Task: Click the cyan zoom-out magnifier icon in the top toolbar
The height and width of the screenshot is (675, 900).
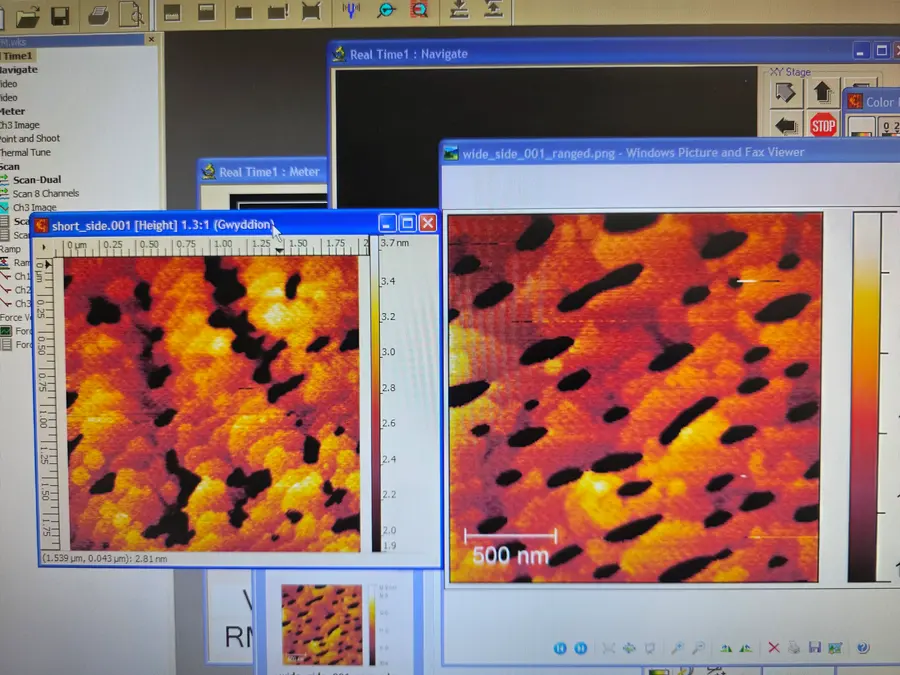Action: 386,10
